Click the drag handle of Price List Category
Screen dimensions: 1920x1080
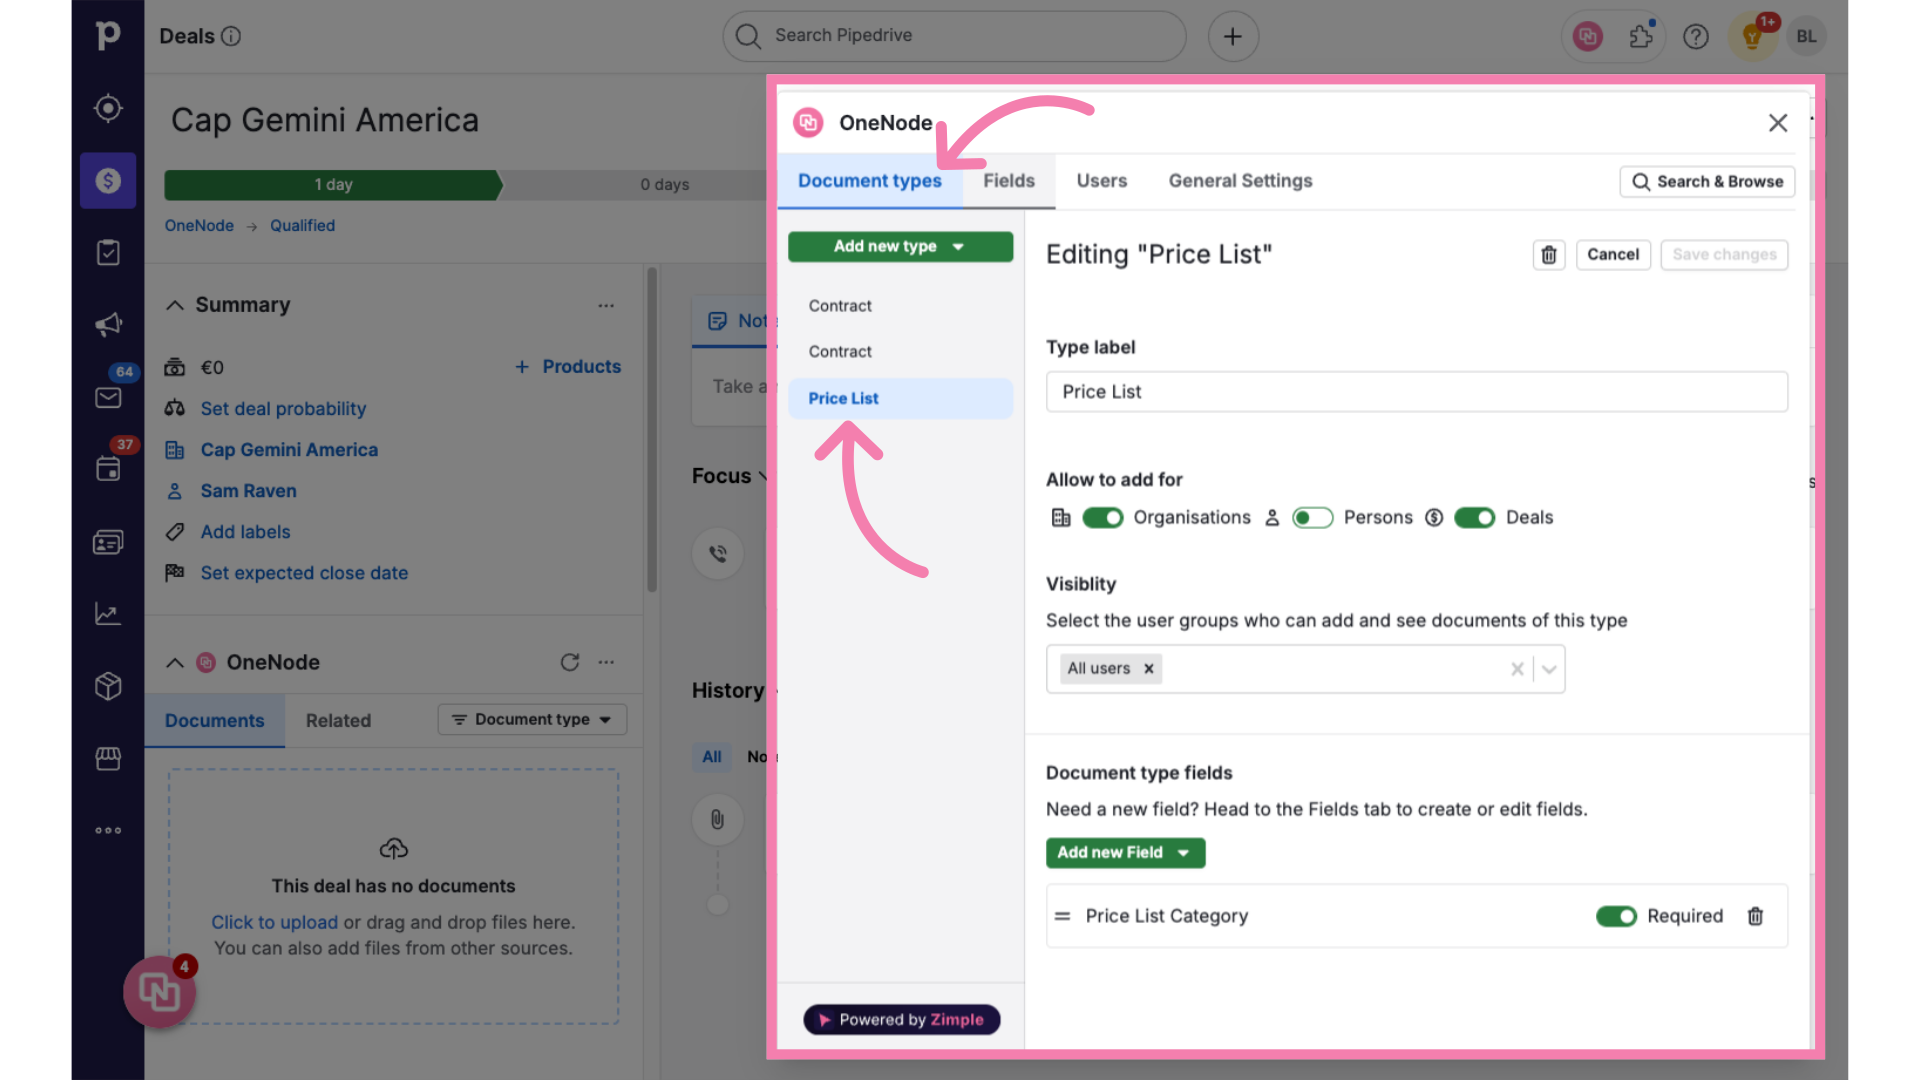[1062, 916]
